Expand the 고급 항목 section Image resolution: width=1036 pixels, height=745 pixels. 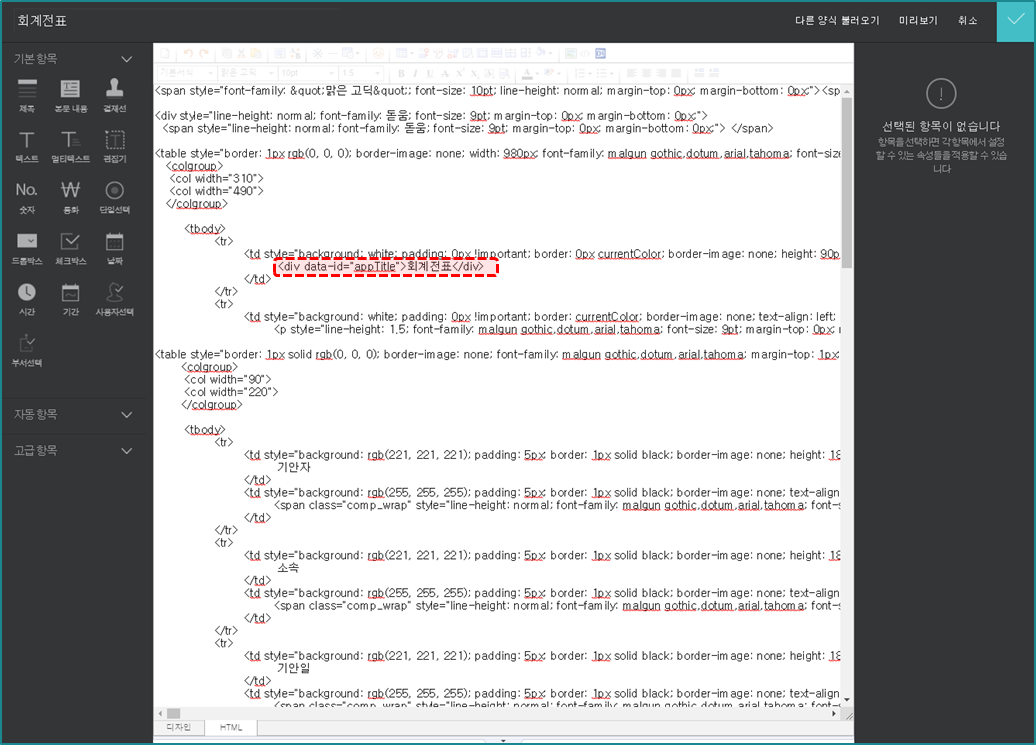(126, 451)
